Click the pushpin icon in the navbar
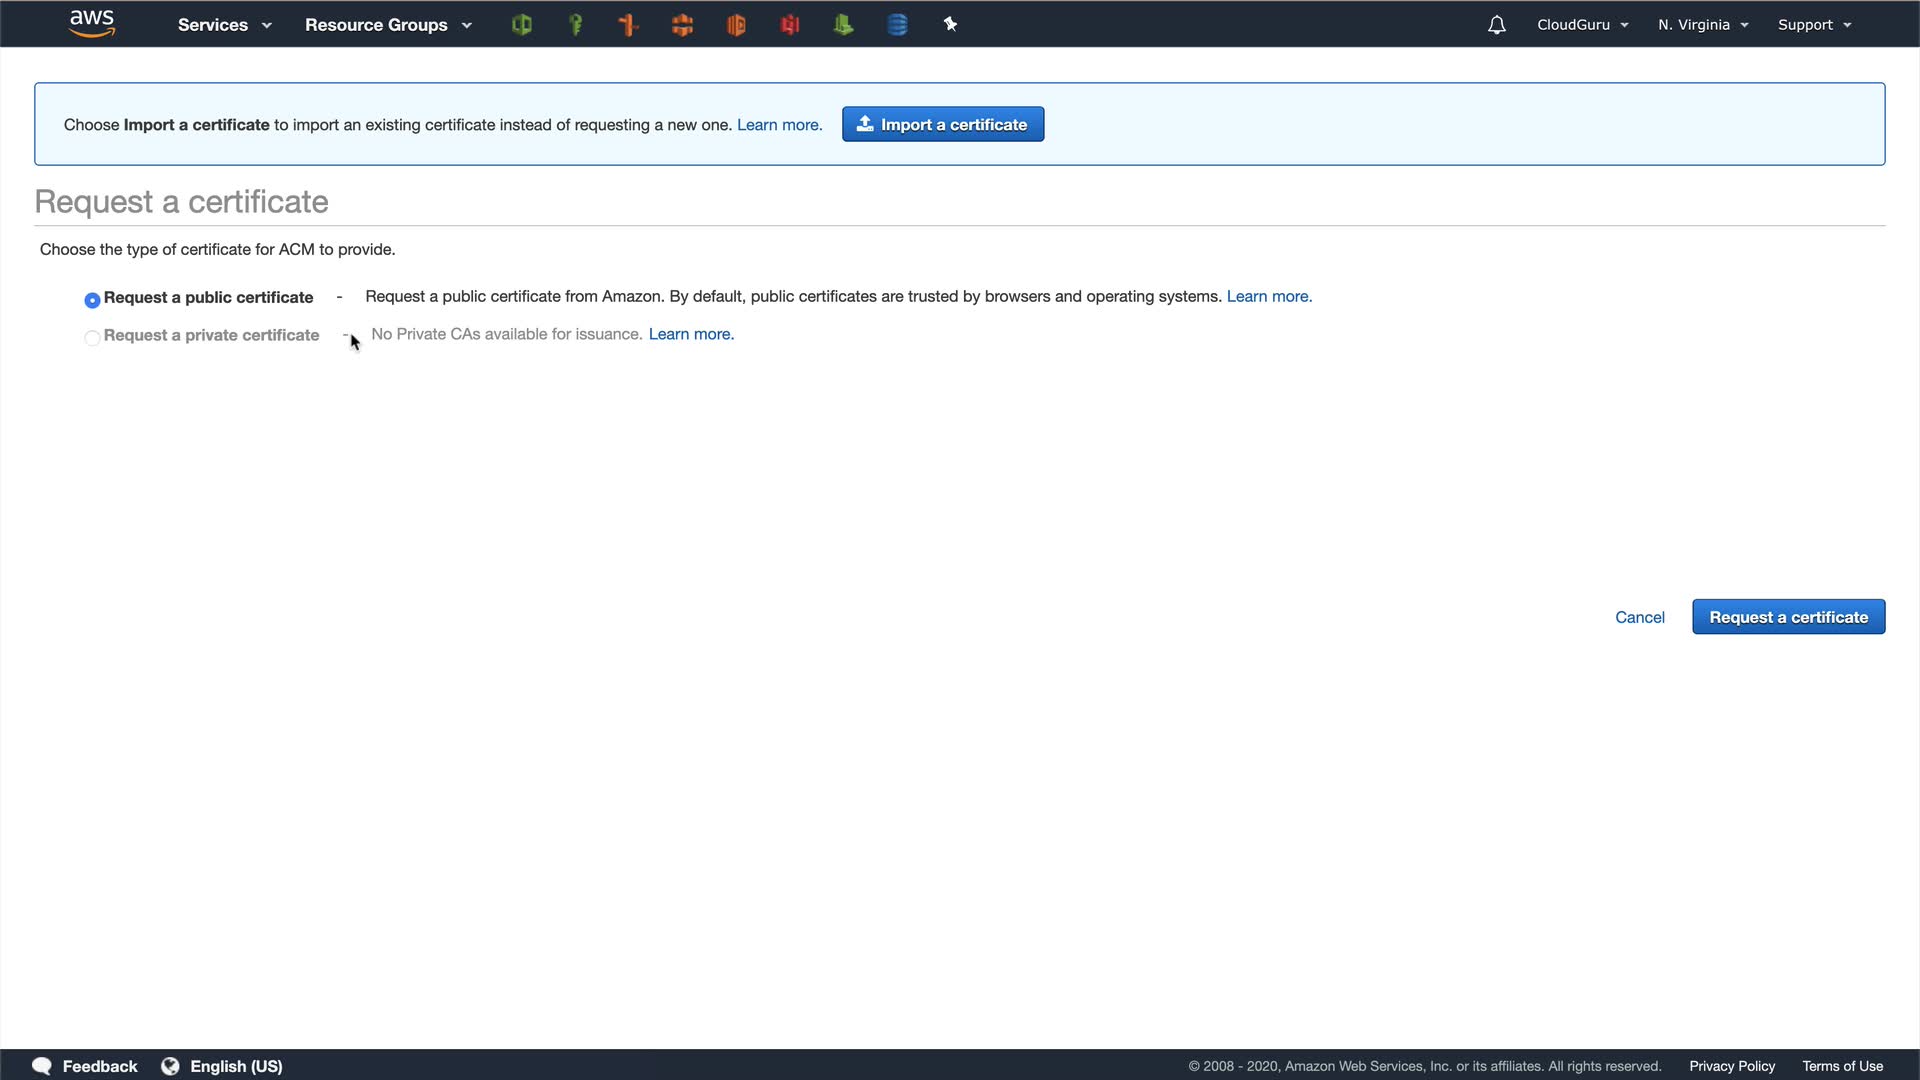Viewport: 1920px width, 1080px height. pyautogui.click(x=950, y=25)
